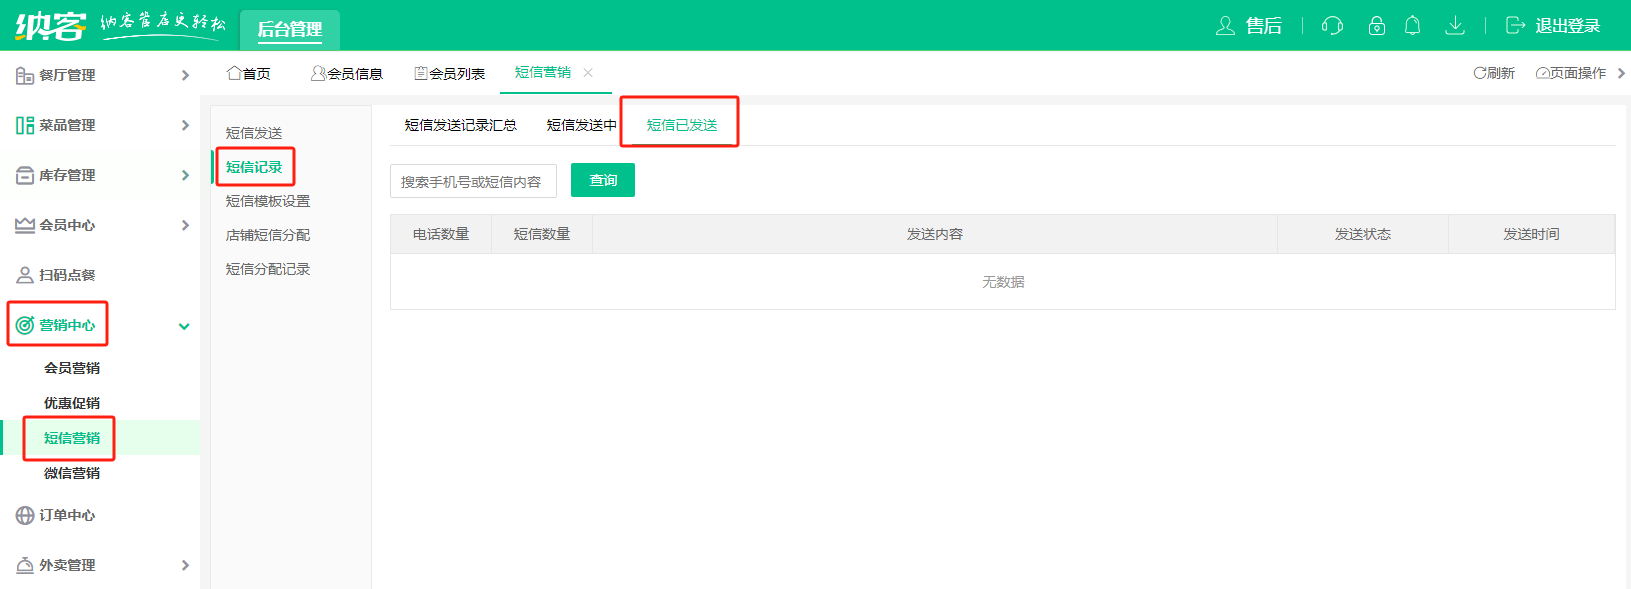Viewport: 1631px width, 589px height.
Task: Expand 菜品管理 chevron
Action: (185, 125)
